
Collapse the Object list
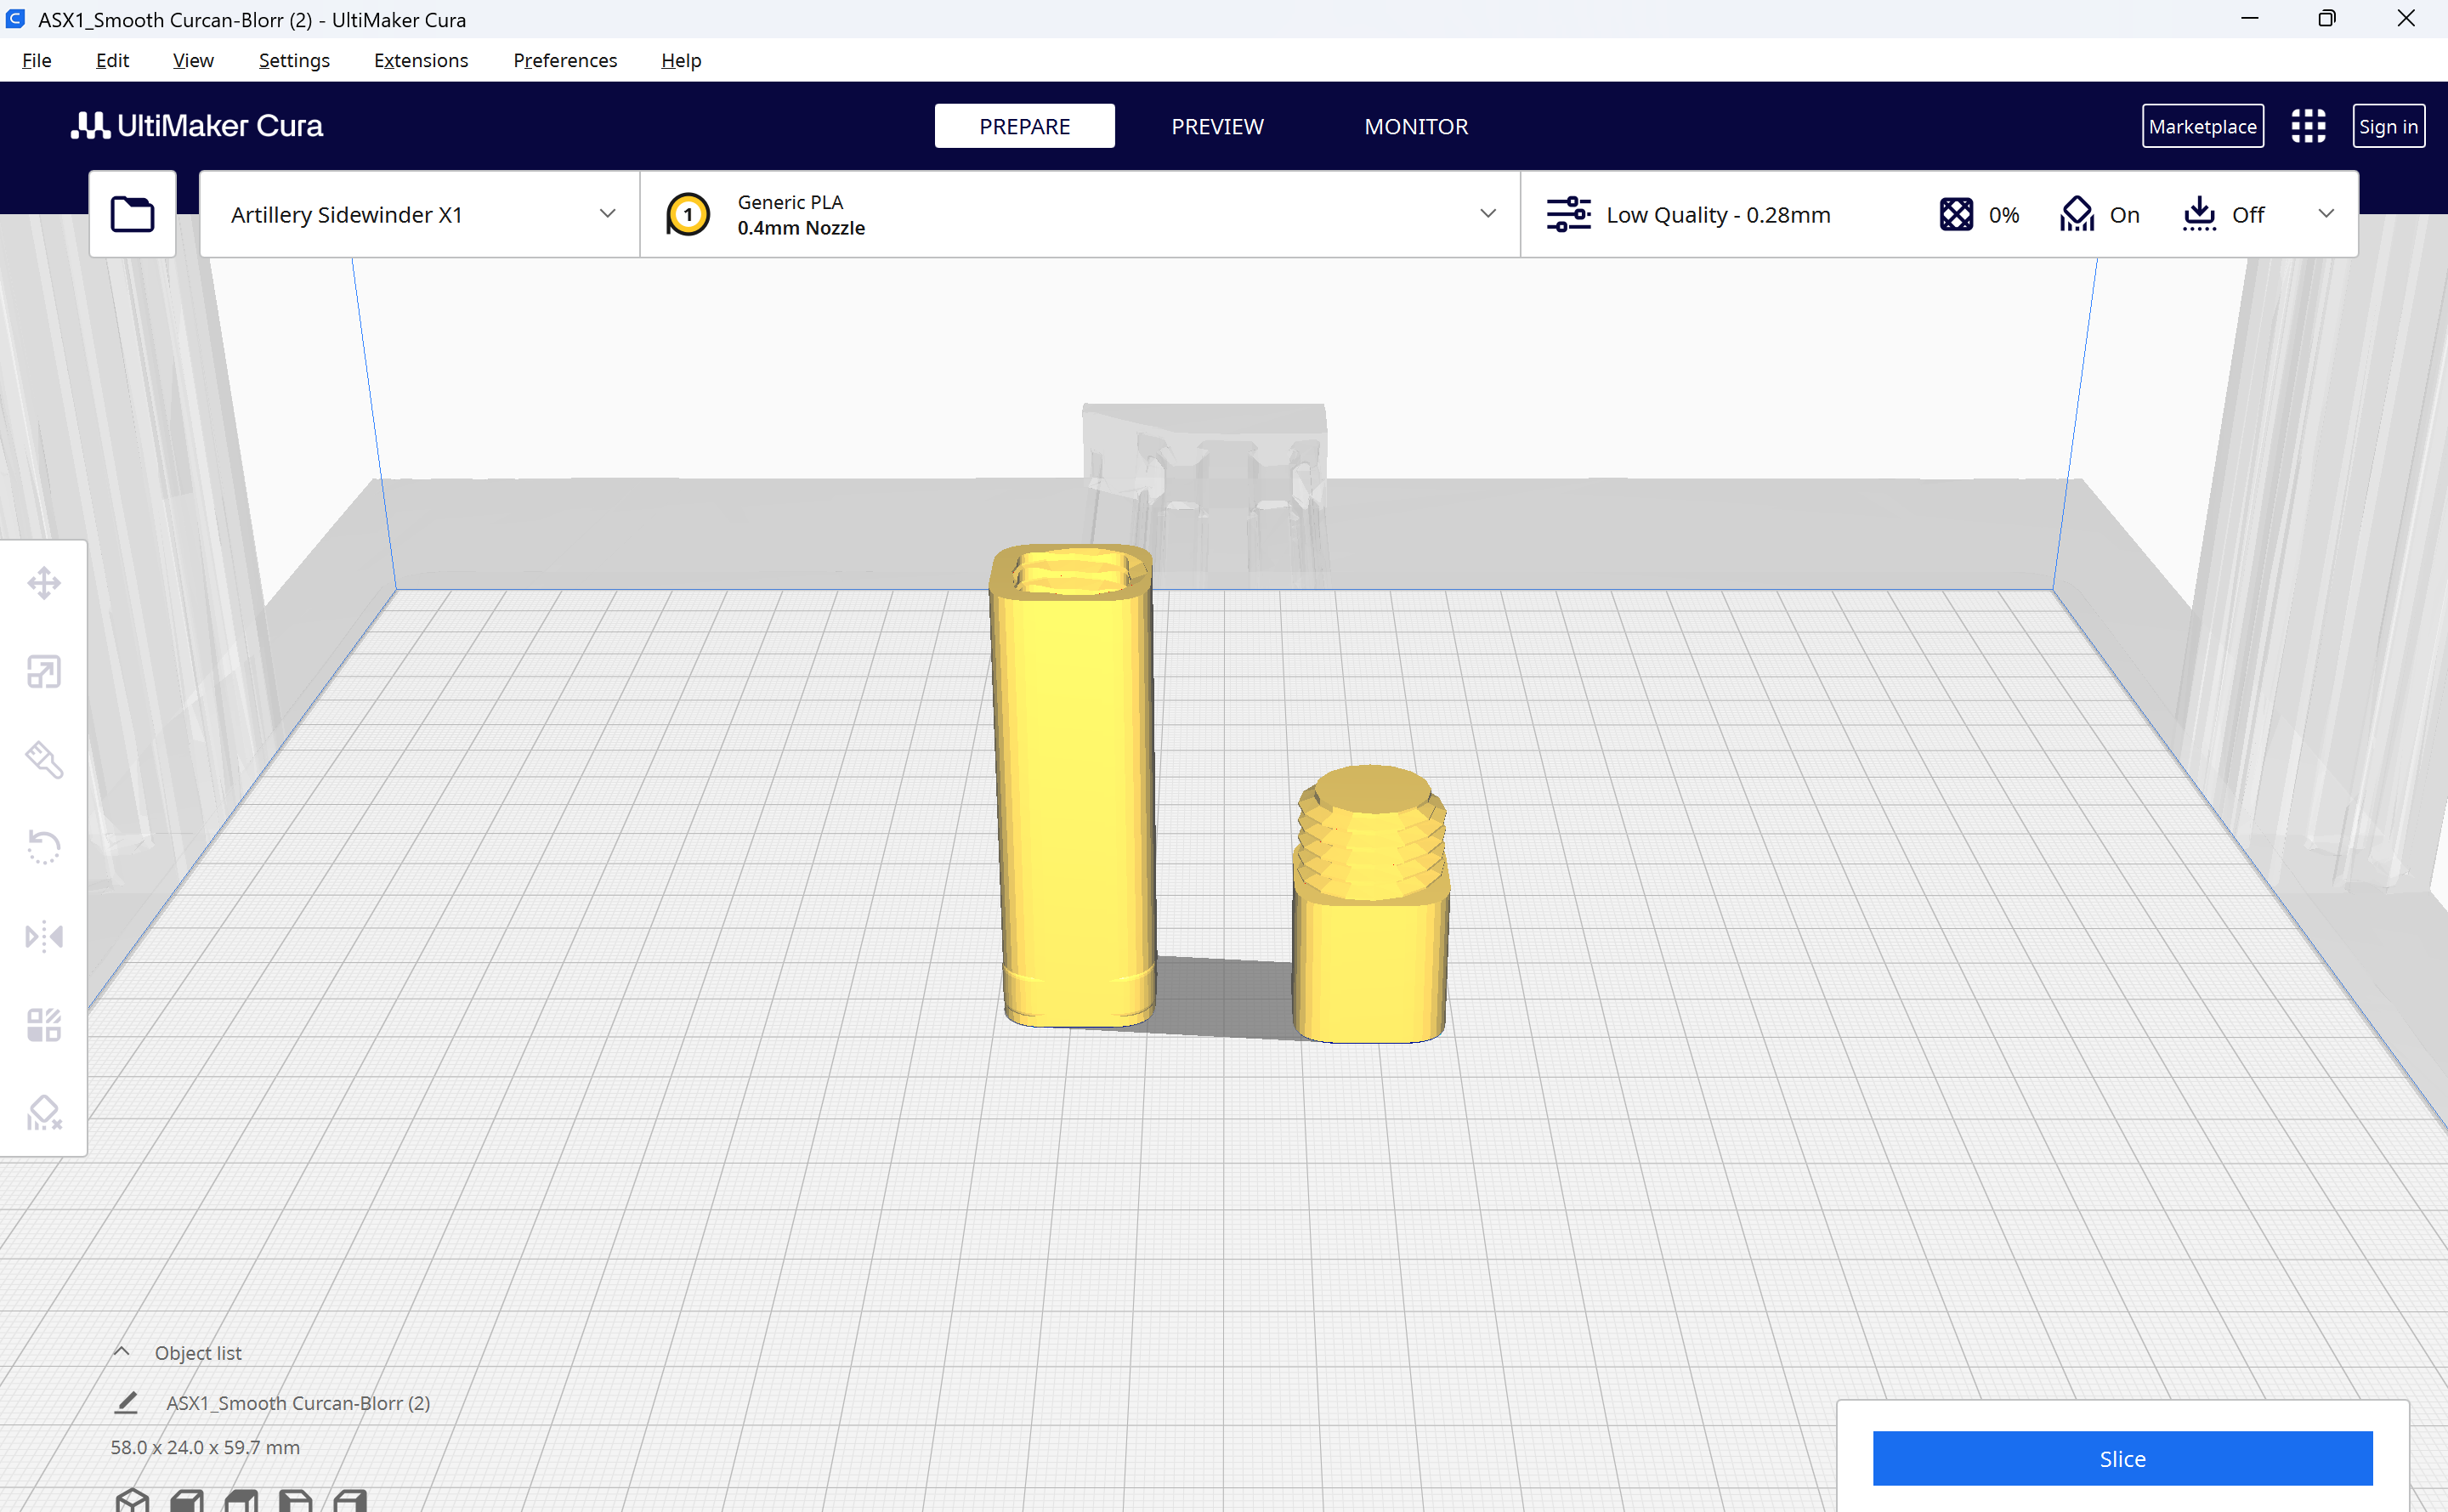[x=121, y=1352]
